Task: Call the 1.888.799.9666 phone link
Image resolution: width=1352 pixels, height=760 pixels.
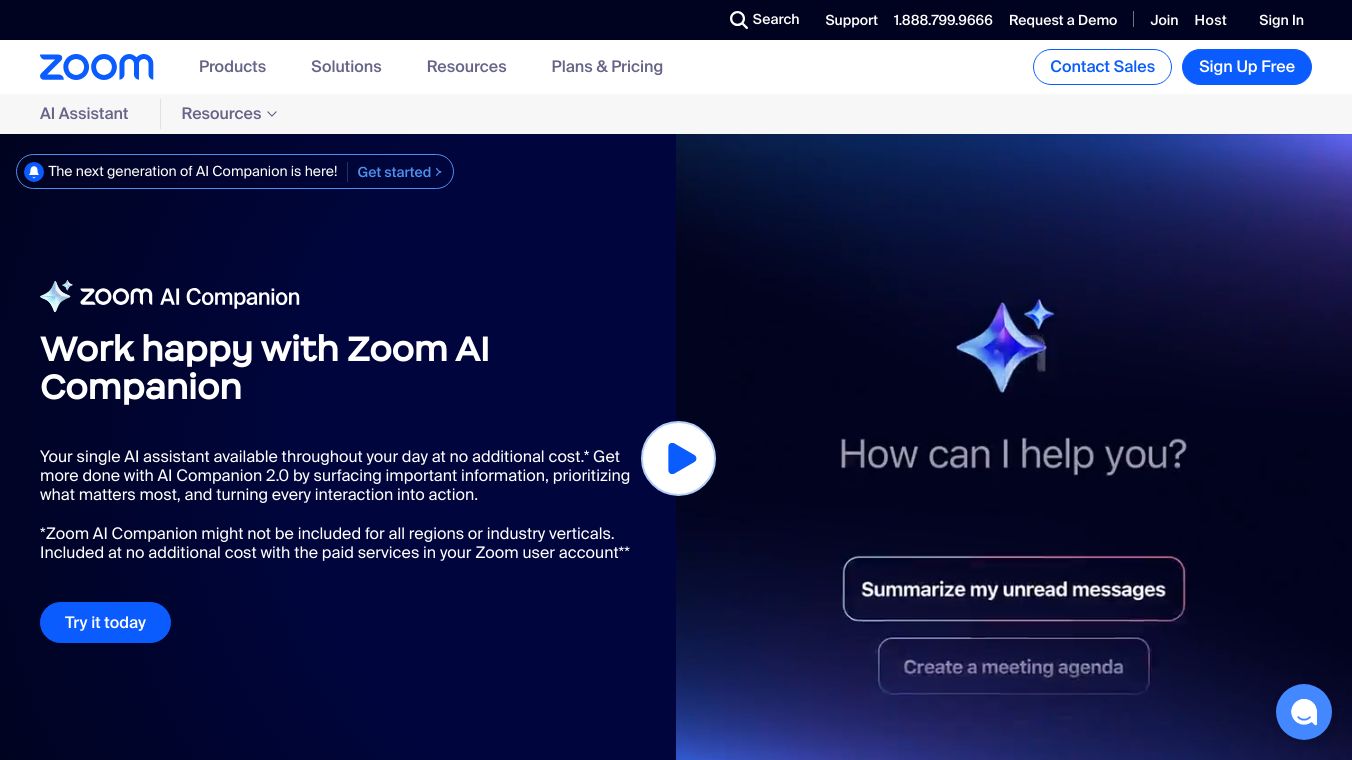Action: point(943,20)
